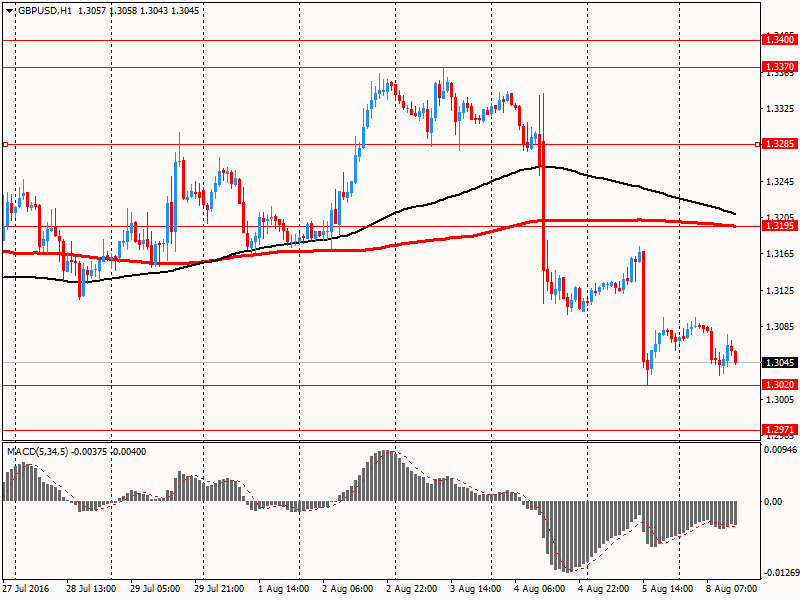Select the 1.3085 price scale value
This screenshot has width=800, height=600.
780,327
